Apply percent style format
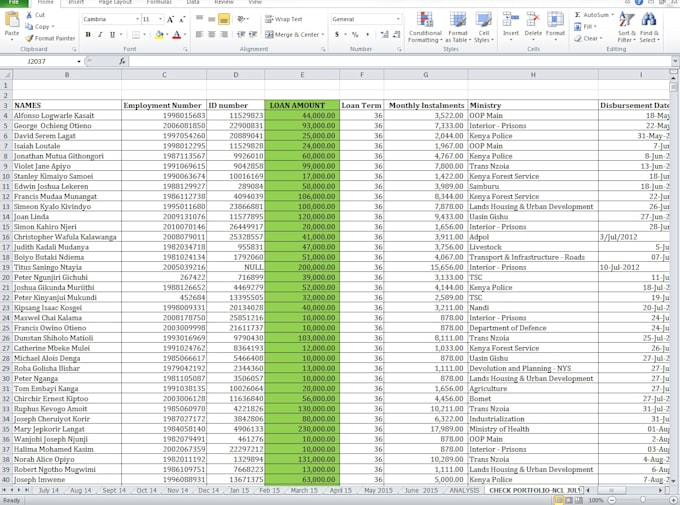Screen dimensions: 680x505 tap(355, 35)
